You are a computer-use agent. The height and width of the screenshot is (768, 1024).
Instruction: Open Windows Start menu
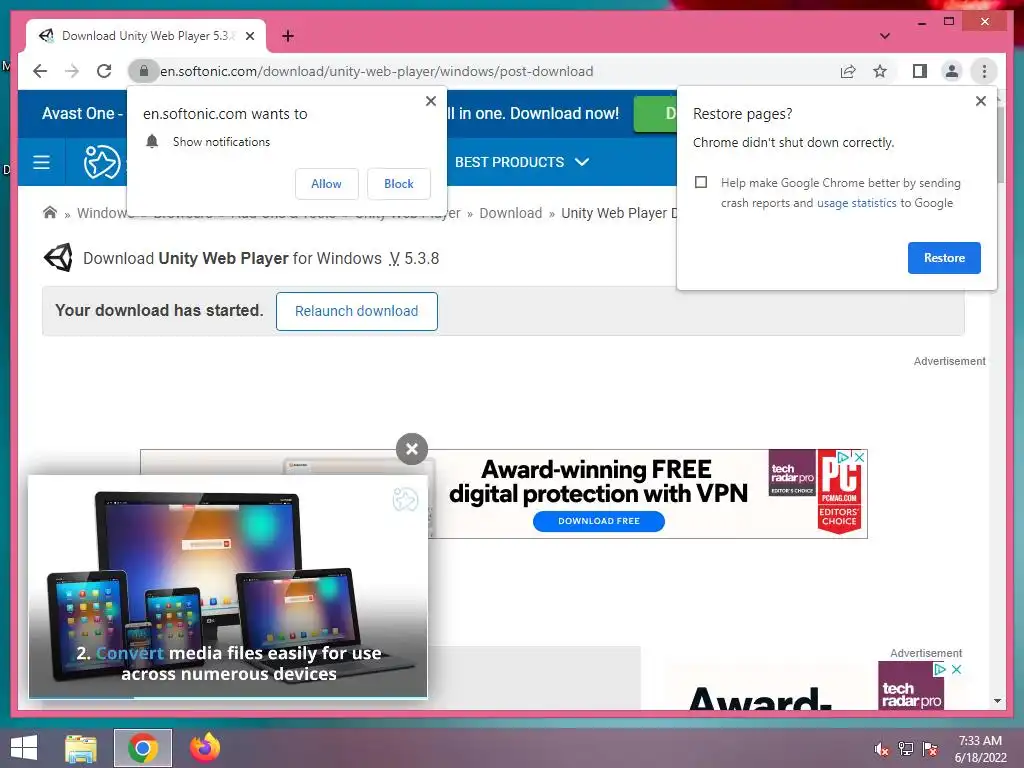point(24,748)
